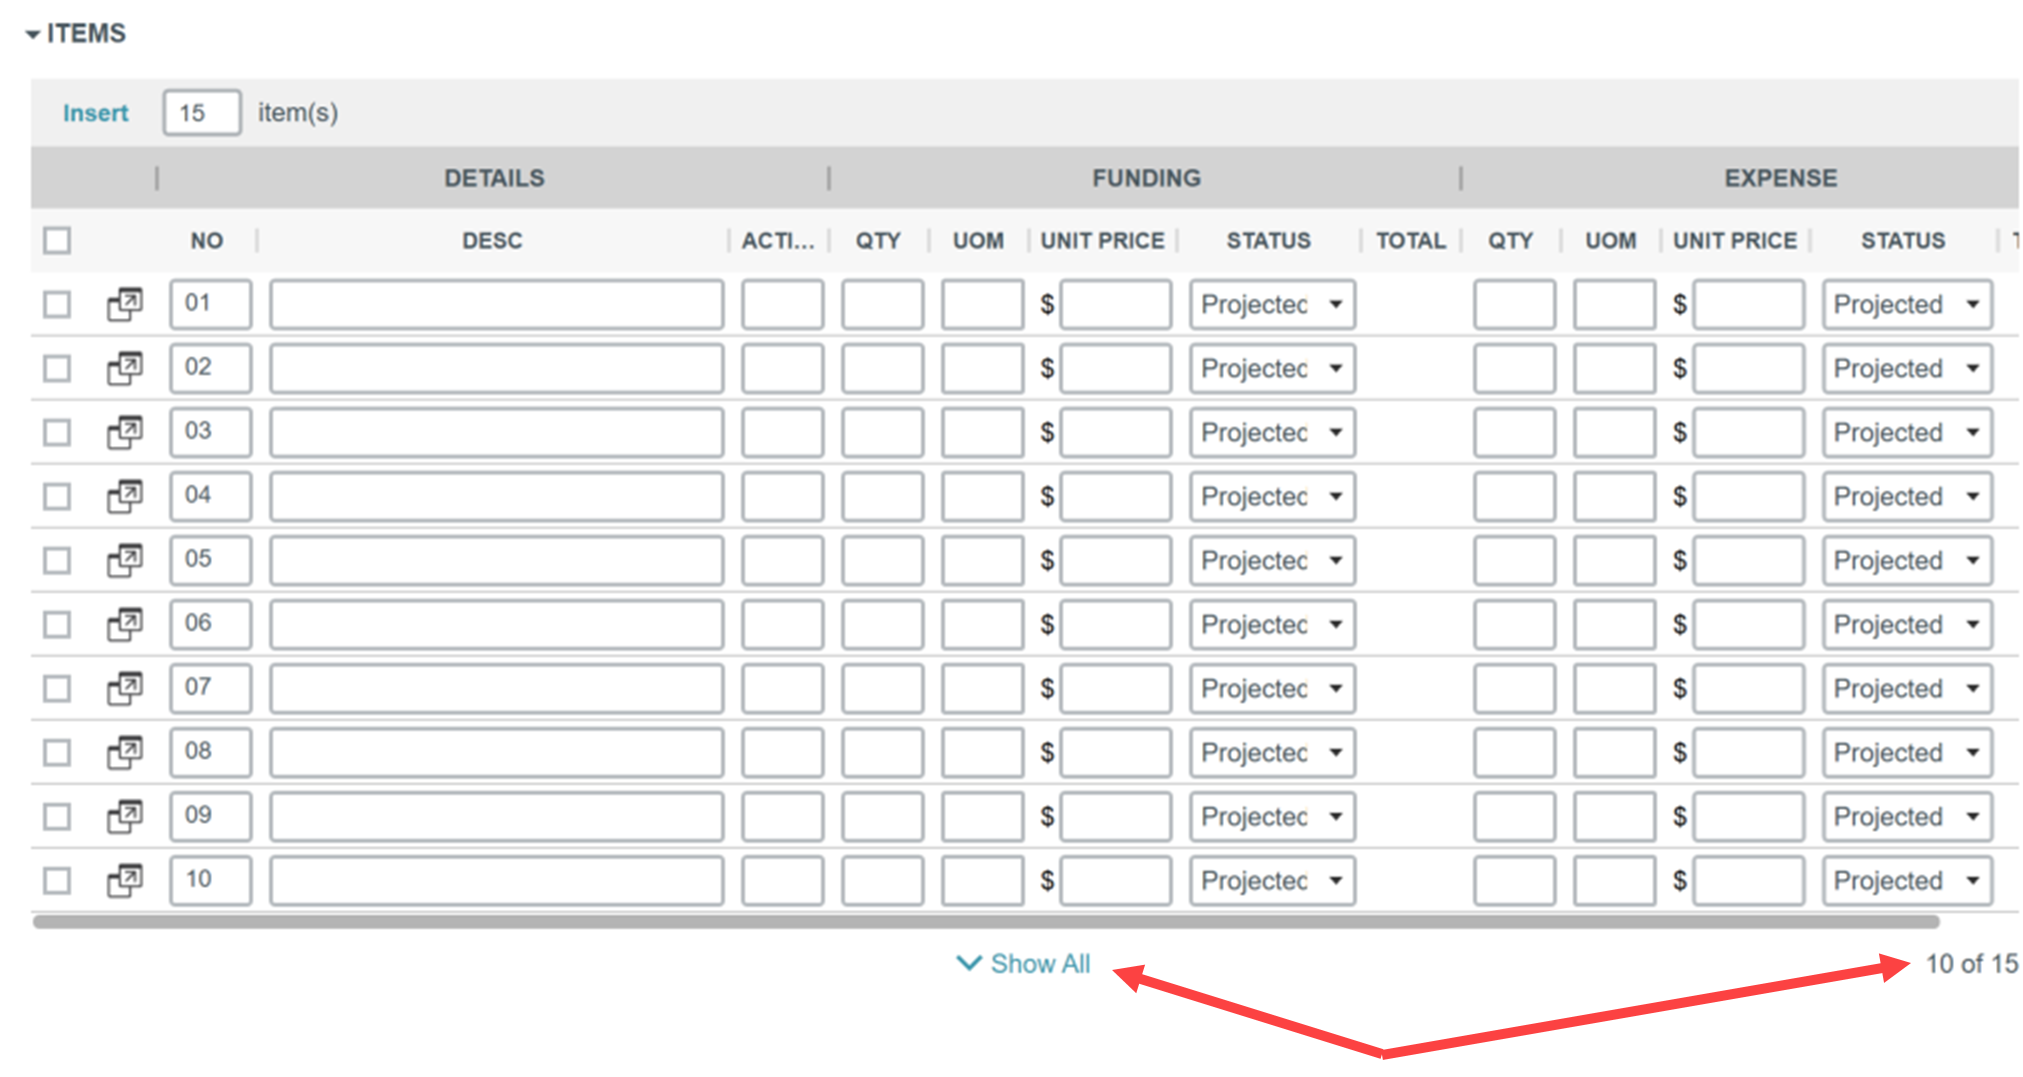The height and width of the screenshot is (1077, 2023).
Task: Open Expense Status dropdown for item 04
Action: (x=1906, y=496)
